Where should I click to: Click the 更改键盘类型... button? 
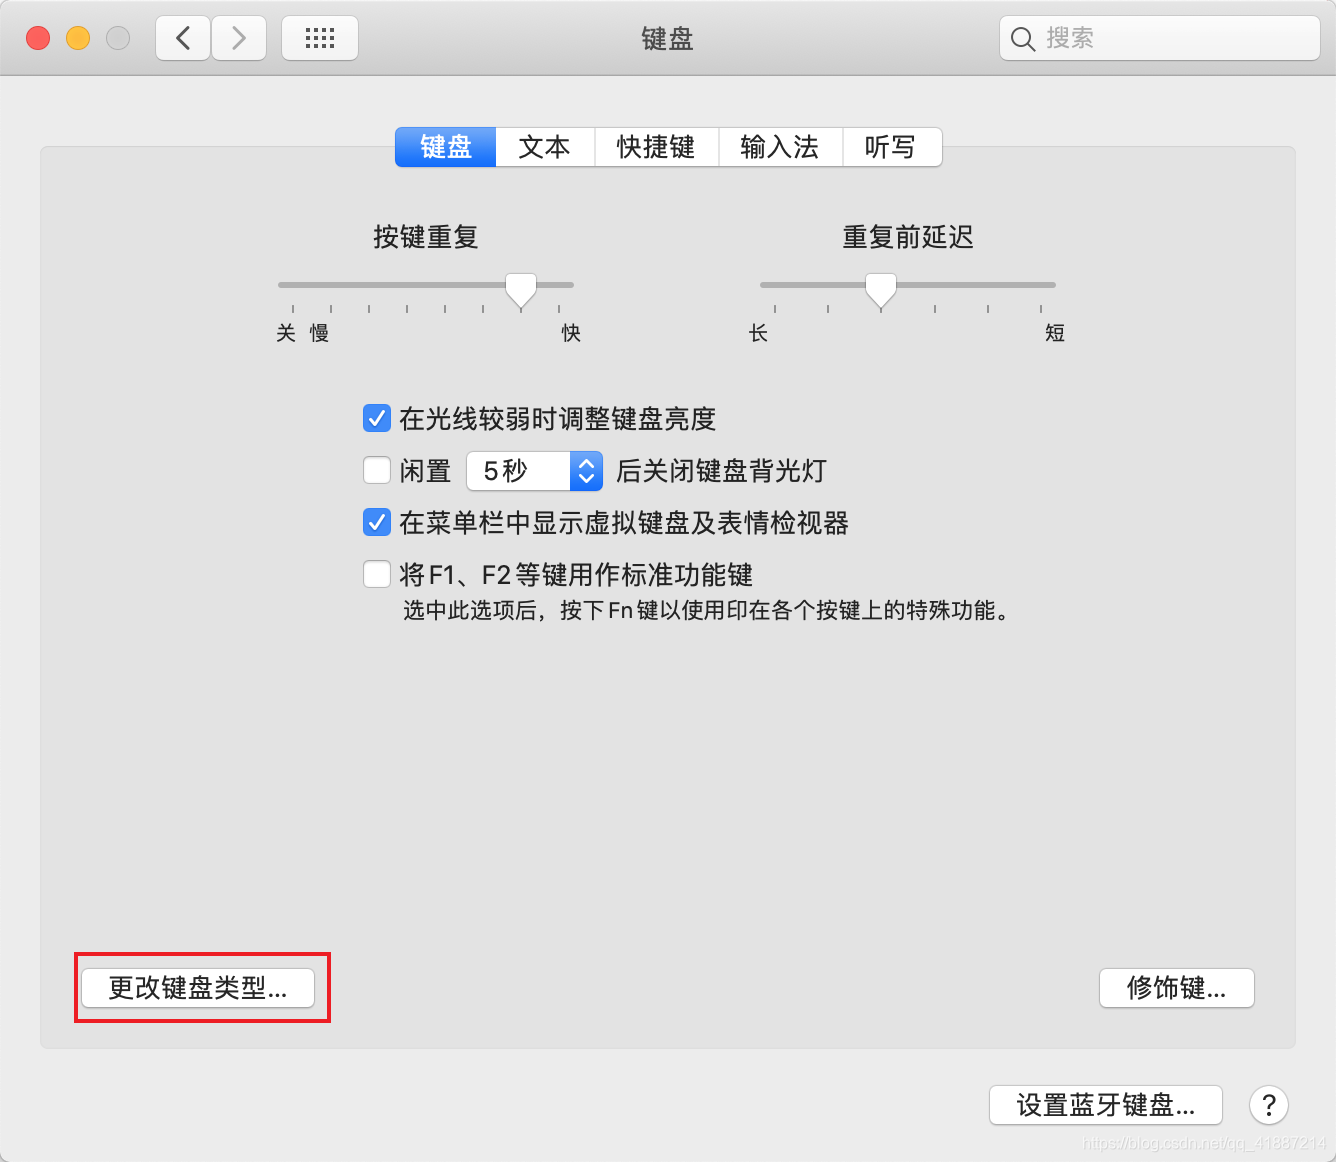[x=198, y=988]
